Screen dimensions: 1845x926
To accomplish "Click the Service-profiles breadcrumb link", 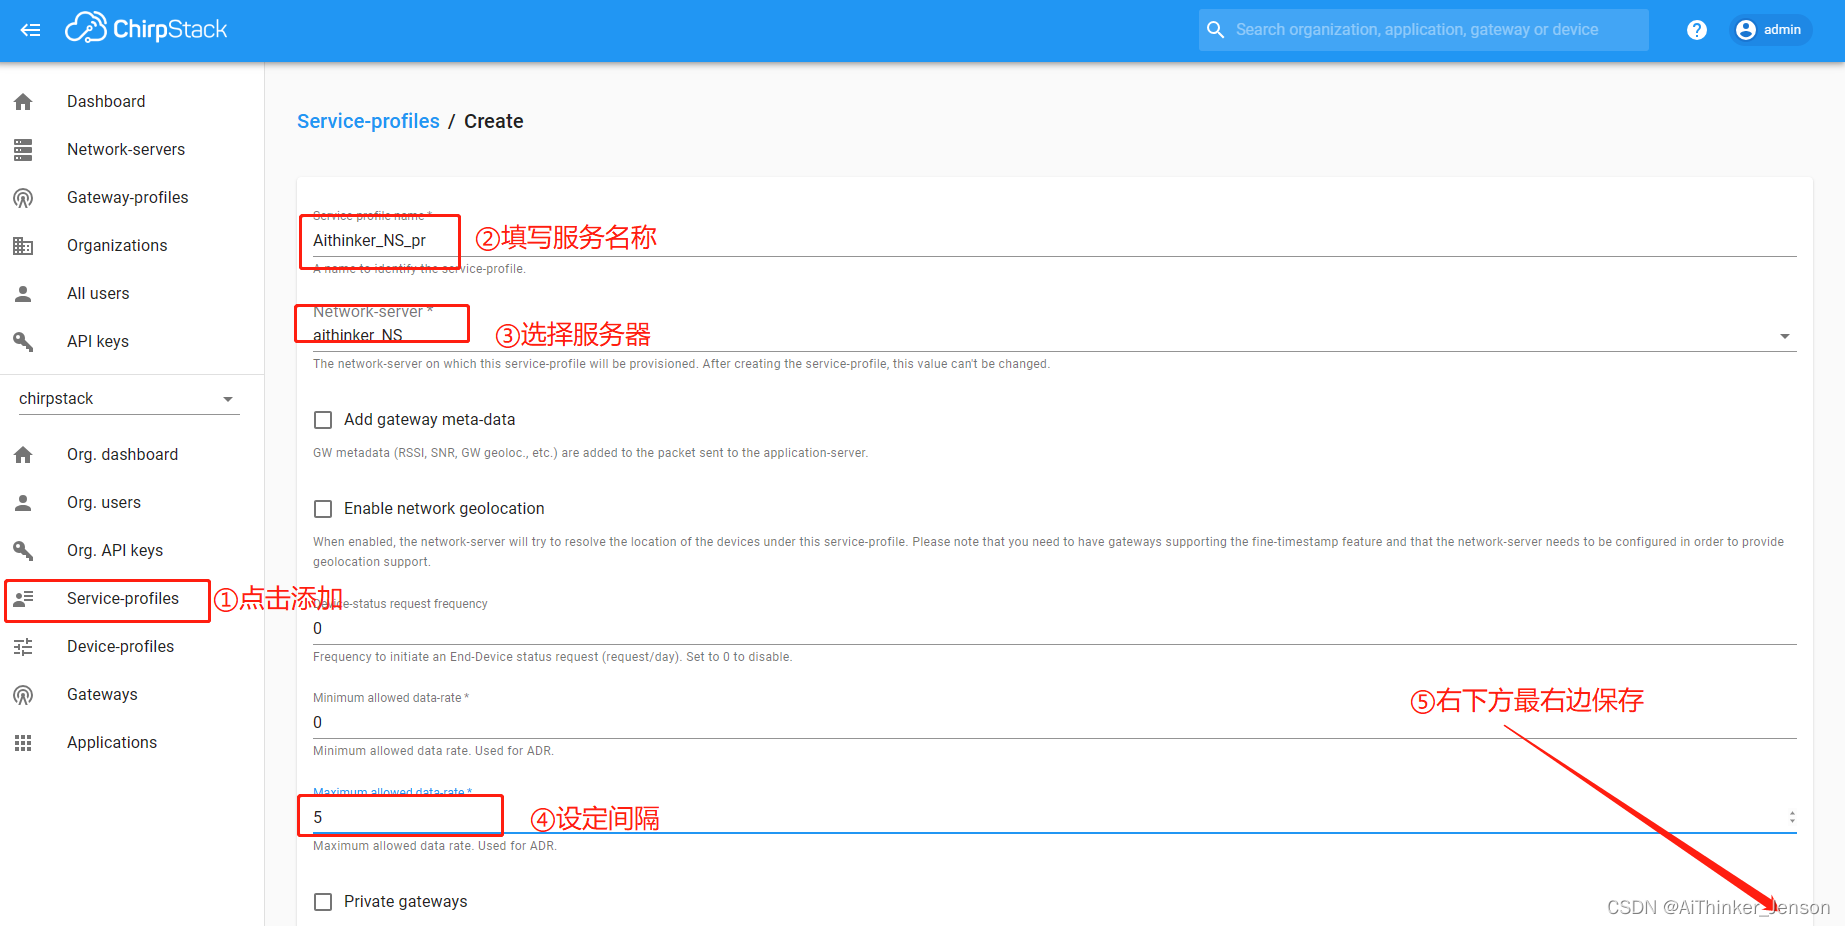I will point(368,121).
